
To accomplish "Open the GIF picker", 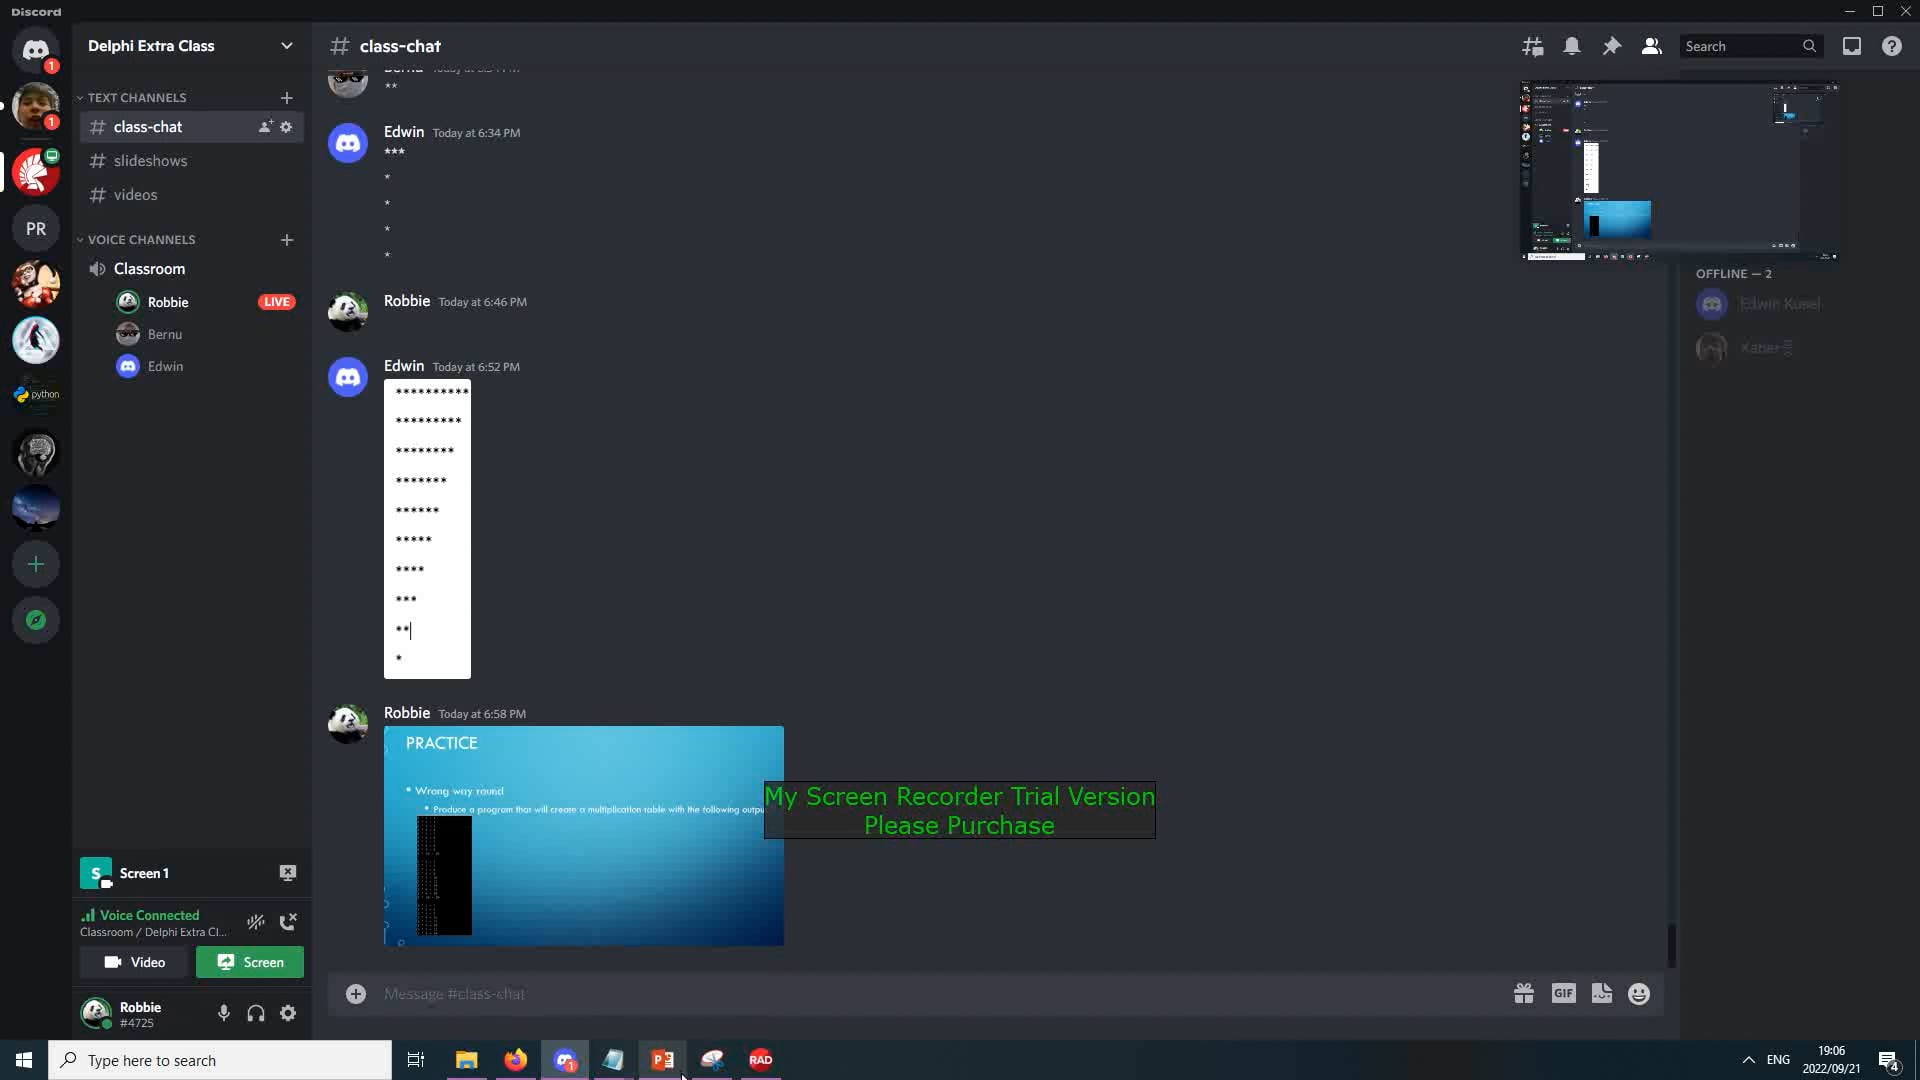I will tap(1564, 994).
